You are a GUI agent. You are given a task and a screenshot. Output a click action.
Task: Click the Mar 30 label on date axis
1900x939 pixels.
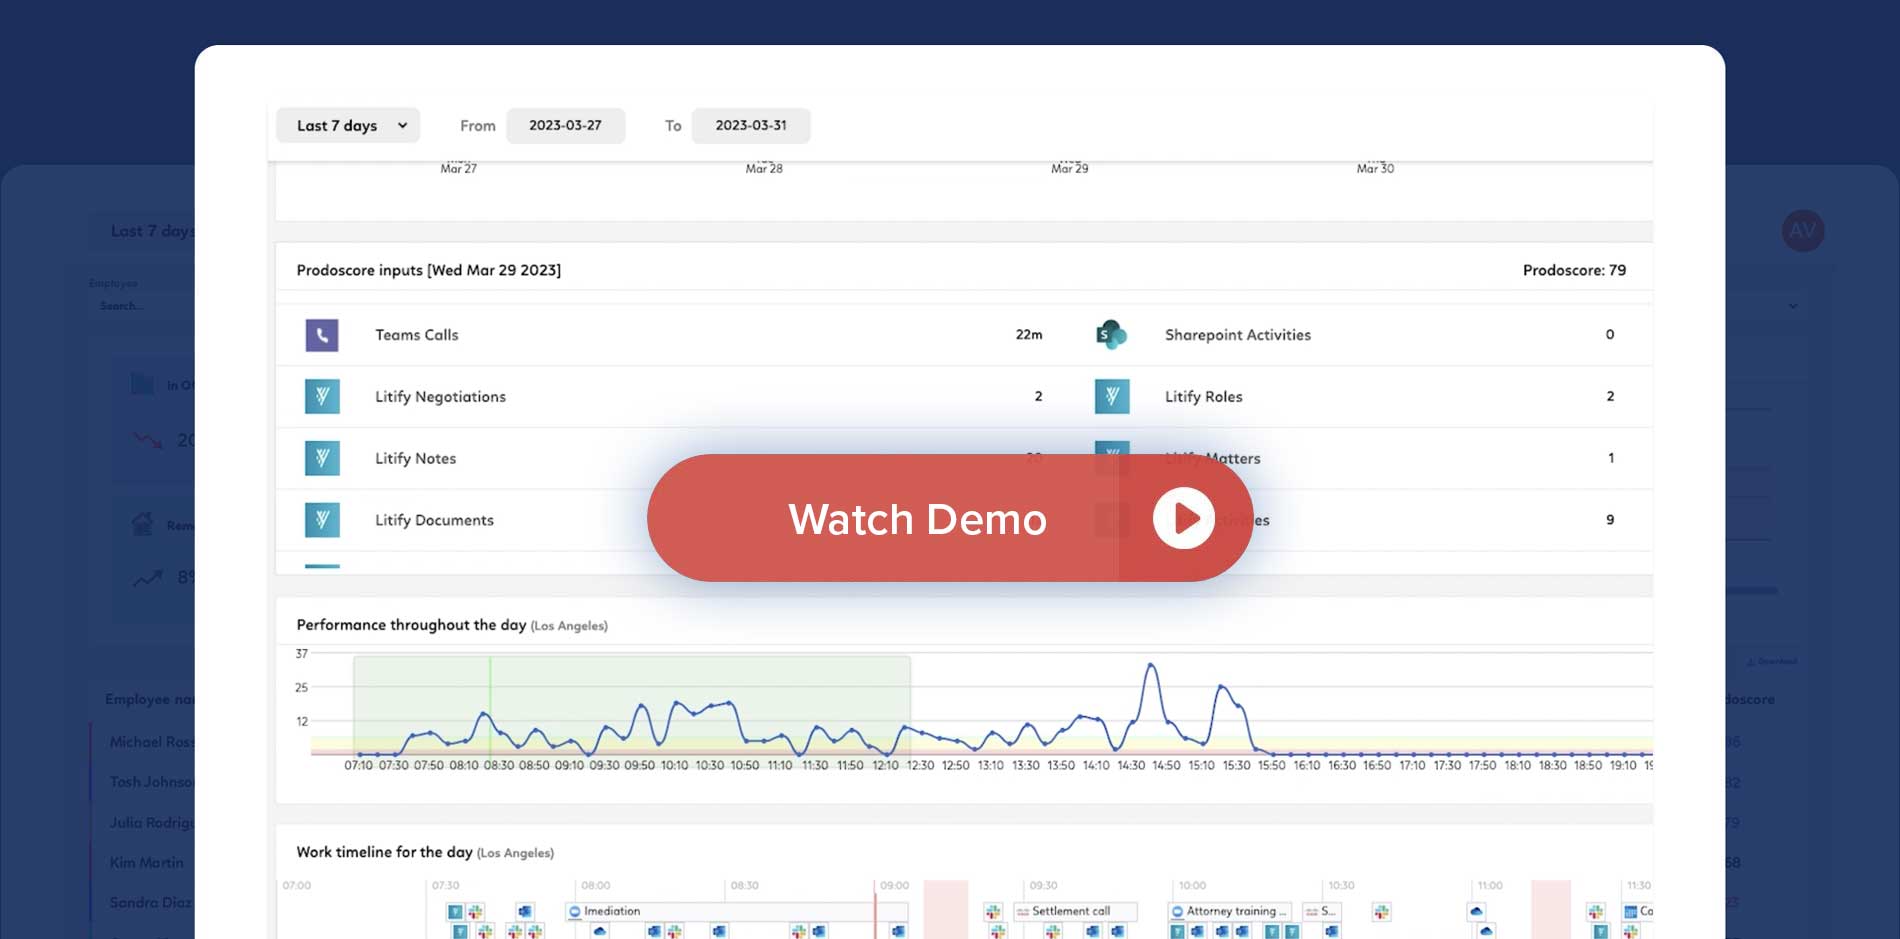pyautogui.click(x=1375, y=168)
